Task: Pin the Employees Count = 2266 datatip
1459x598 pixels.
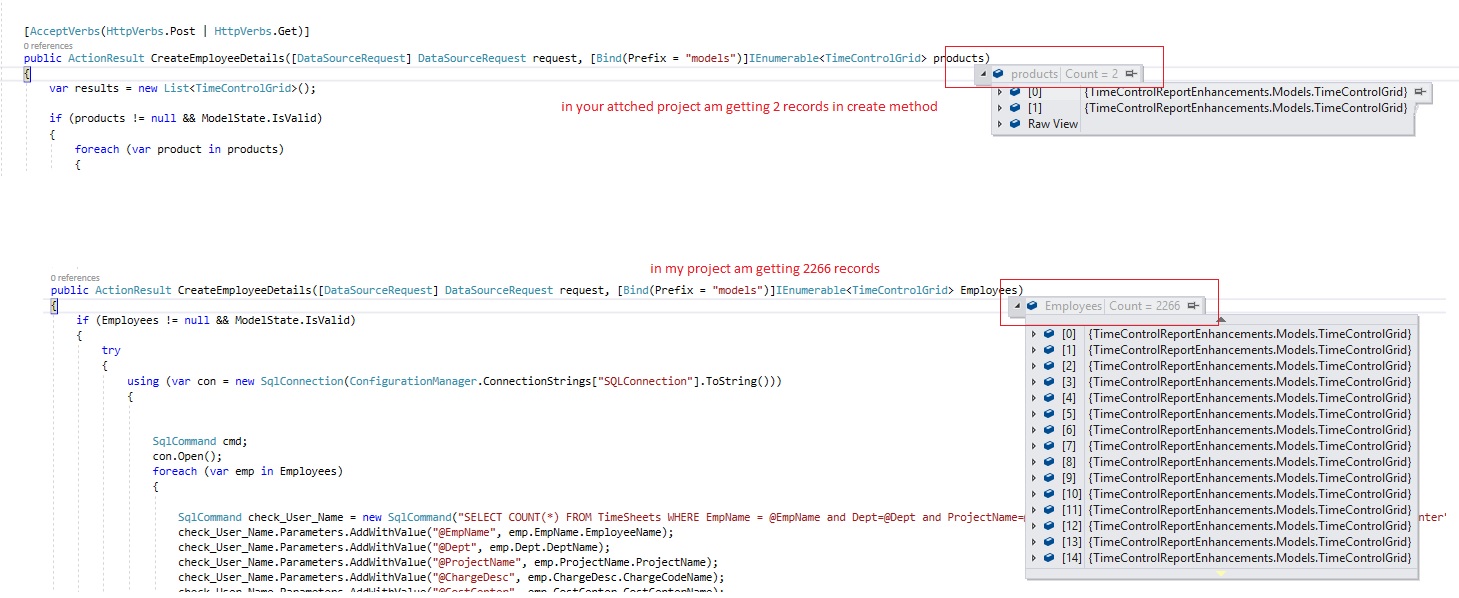Action: tap(1194, 306)
